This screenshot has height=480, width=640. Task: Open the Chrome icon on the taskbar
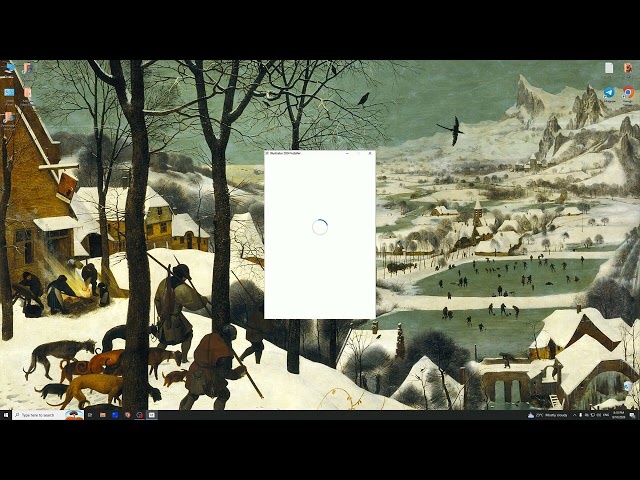coord(127,415)
